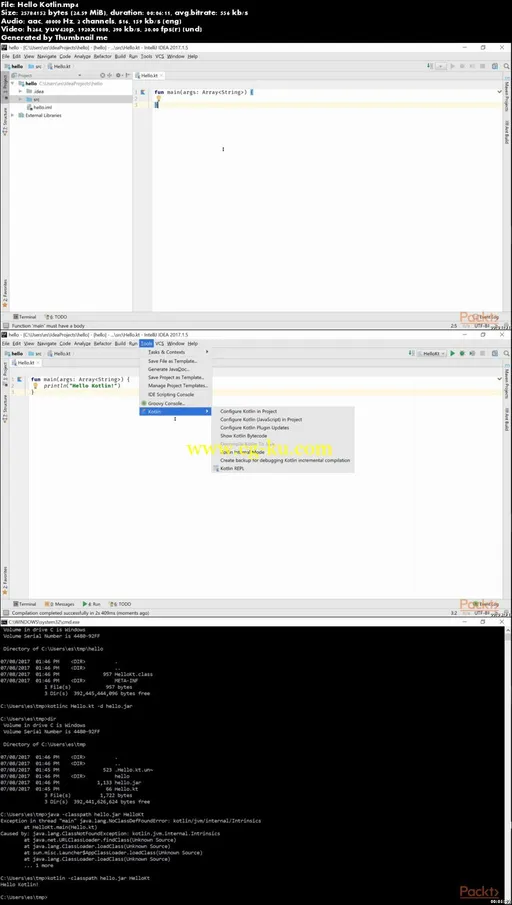Click tool-window toggle icon left of Compilation message
Screen dimensions: 512x905
click(5, 613)
